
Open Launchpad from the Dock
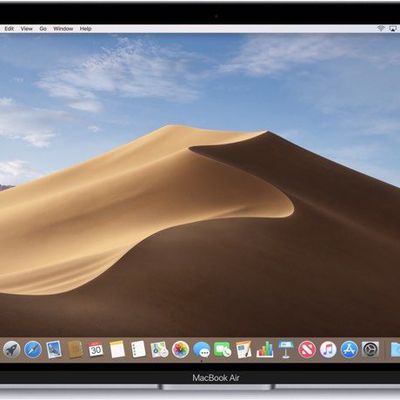coord(12,350)
